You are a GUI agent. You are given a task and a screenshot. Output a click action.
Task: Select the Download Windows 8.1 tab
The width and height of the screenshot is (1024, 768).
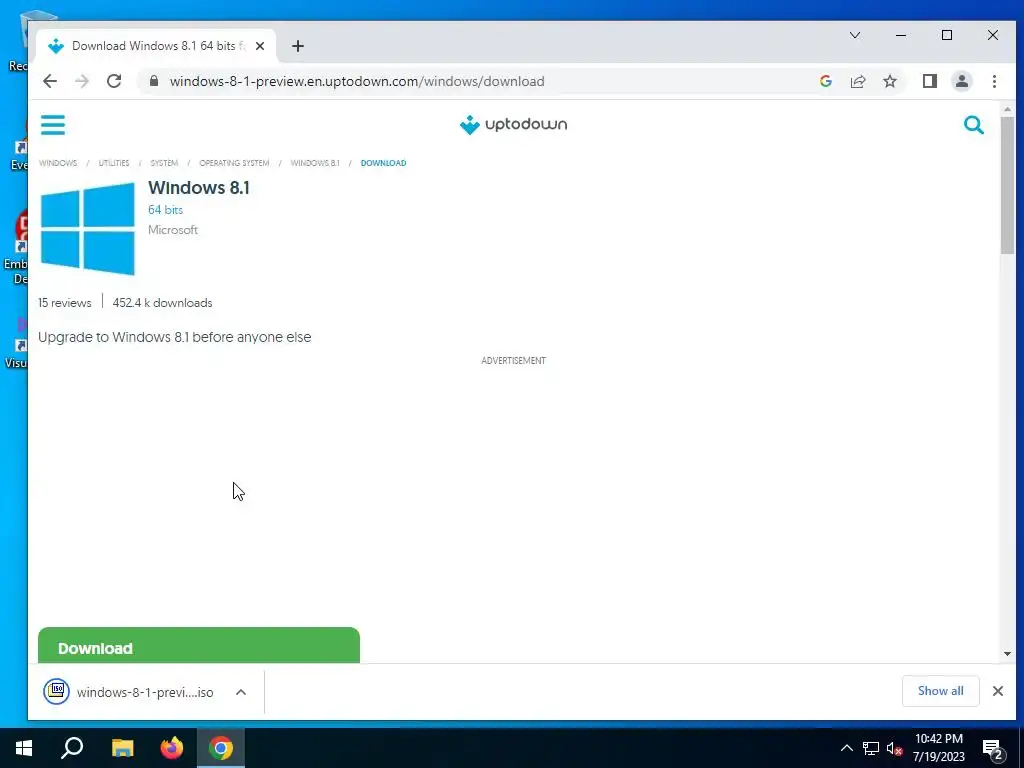pos(157,46)
